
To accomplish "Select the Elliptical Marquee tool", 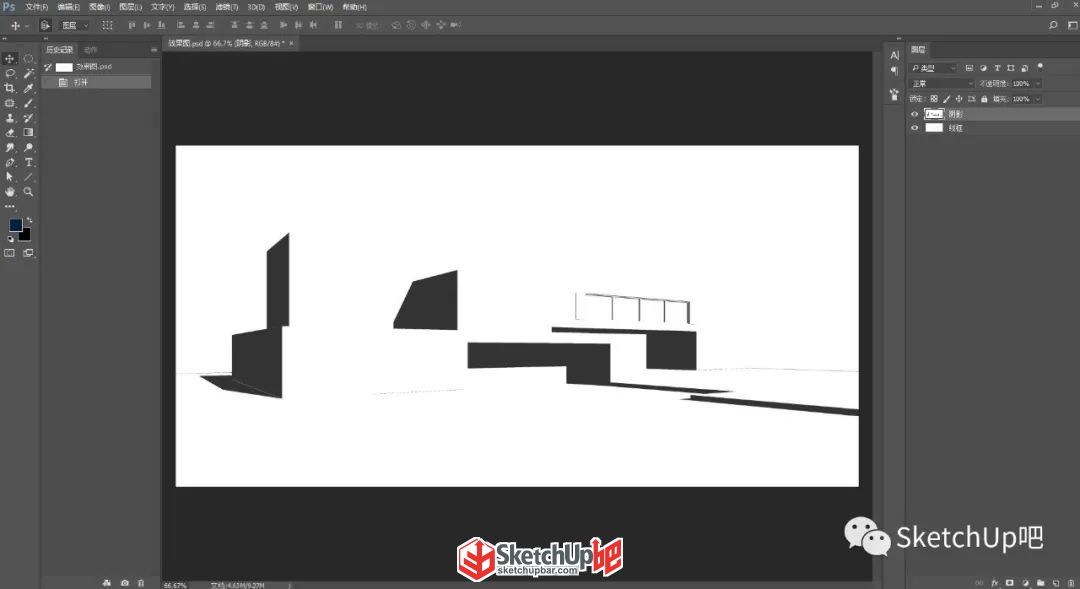I will pyautogui.click(x=28, y=59).
